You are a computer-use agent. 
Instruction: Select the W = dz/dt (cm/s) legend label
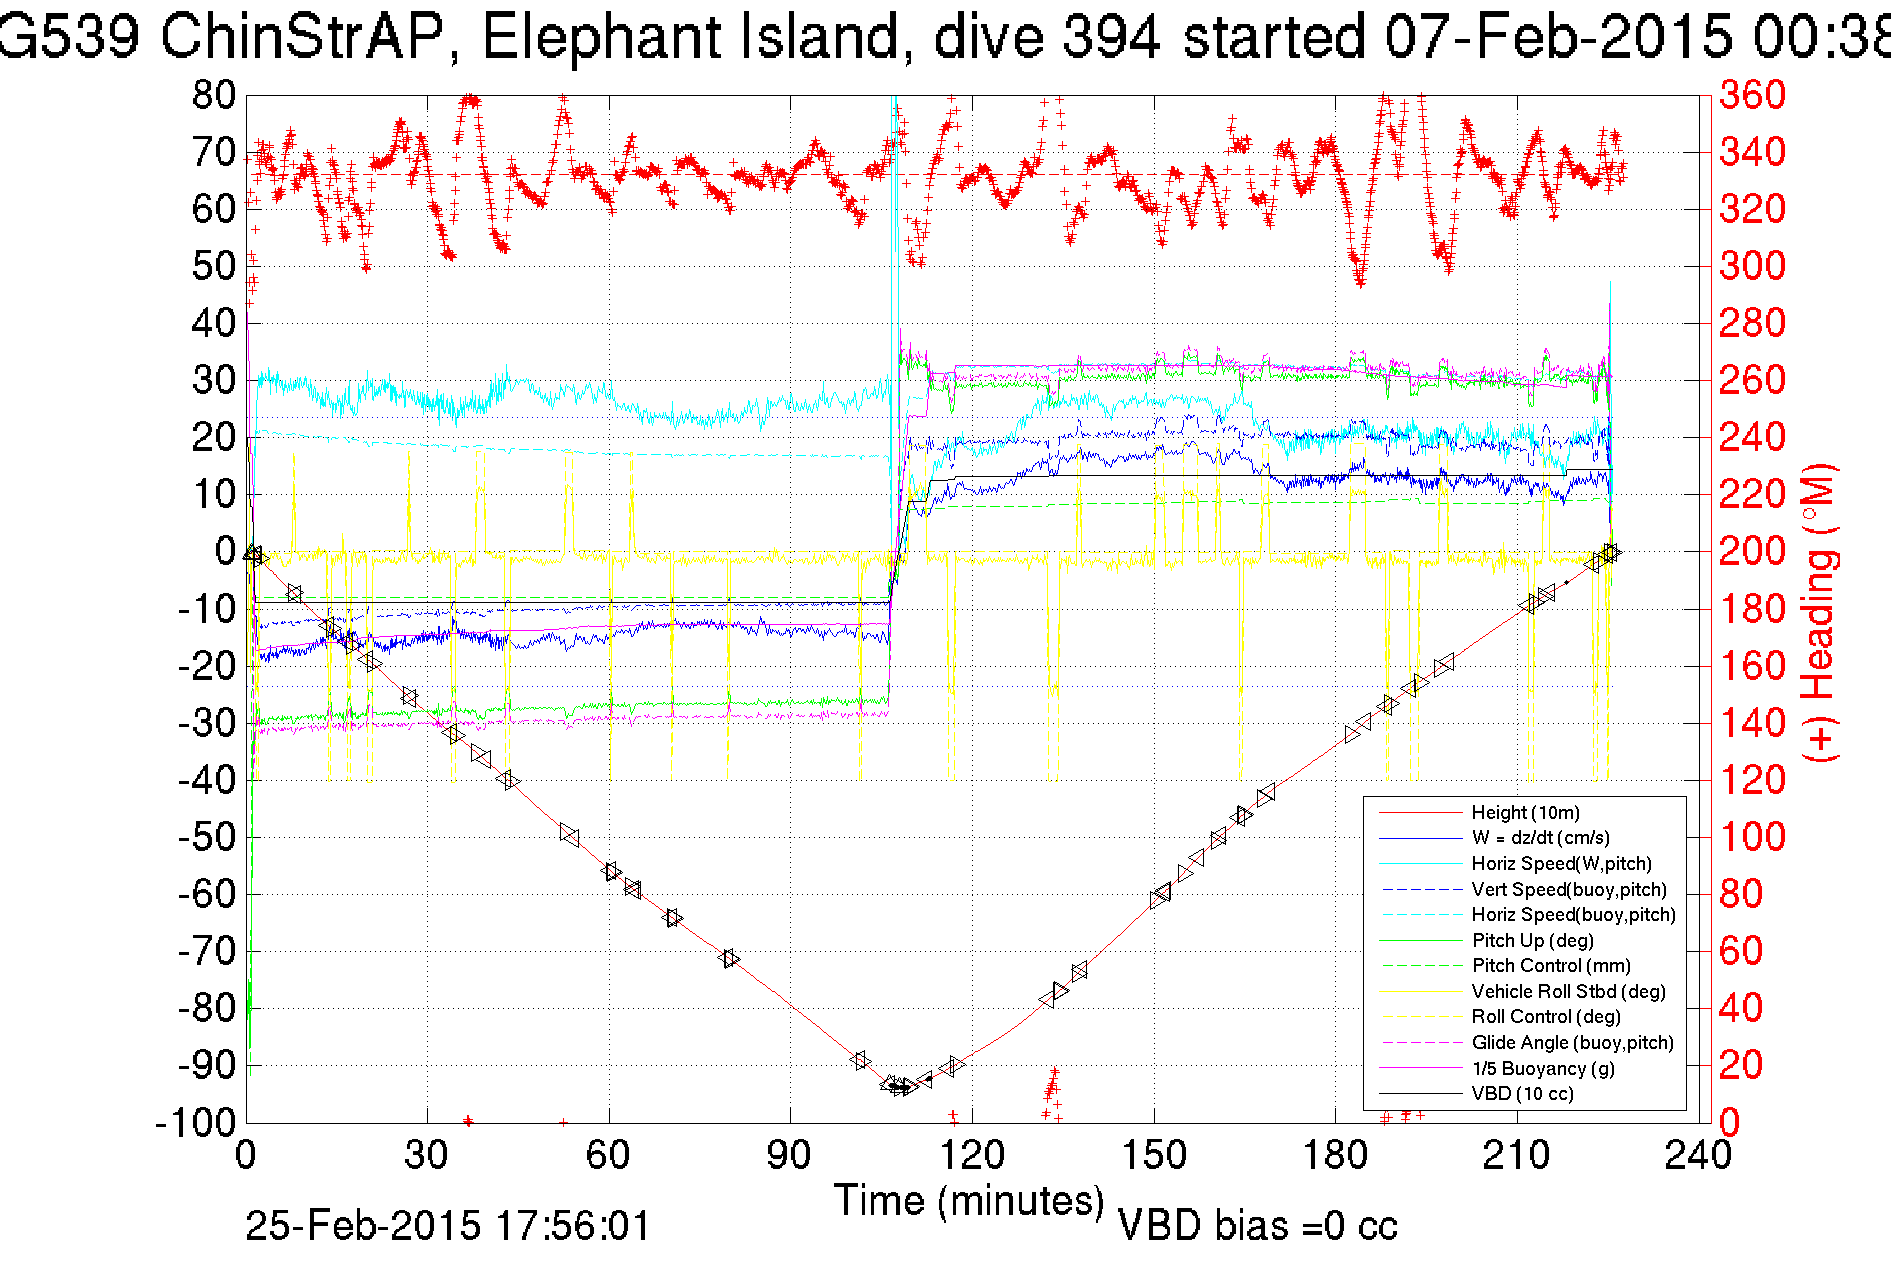pos(1540,838)
